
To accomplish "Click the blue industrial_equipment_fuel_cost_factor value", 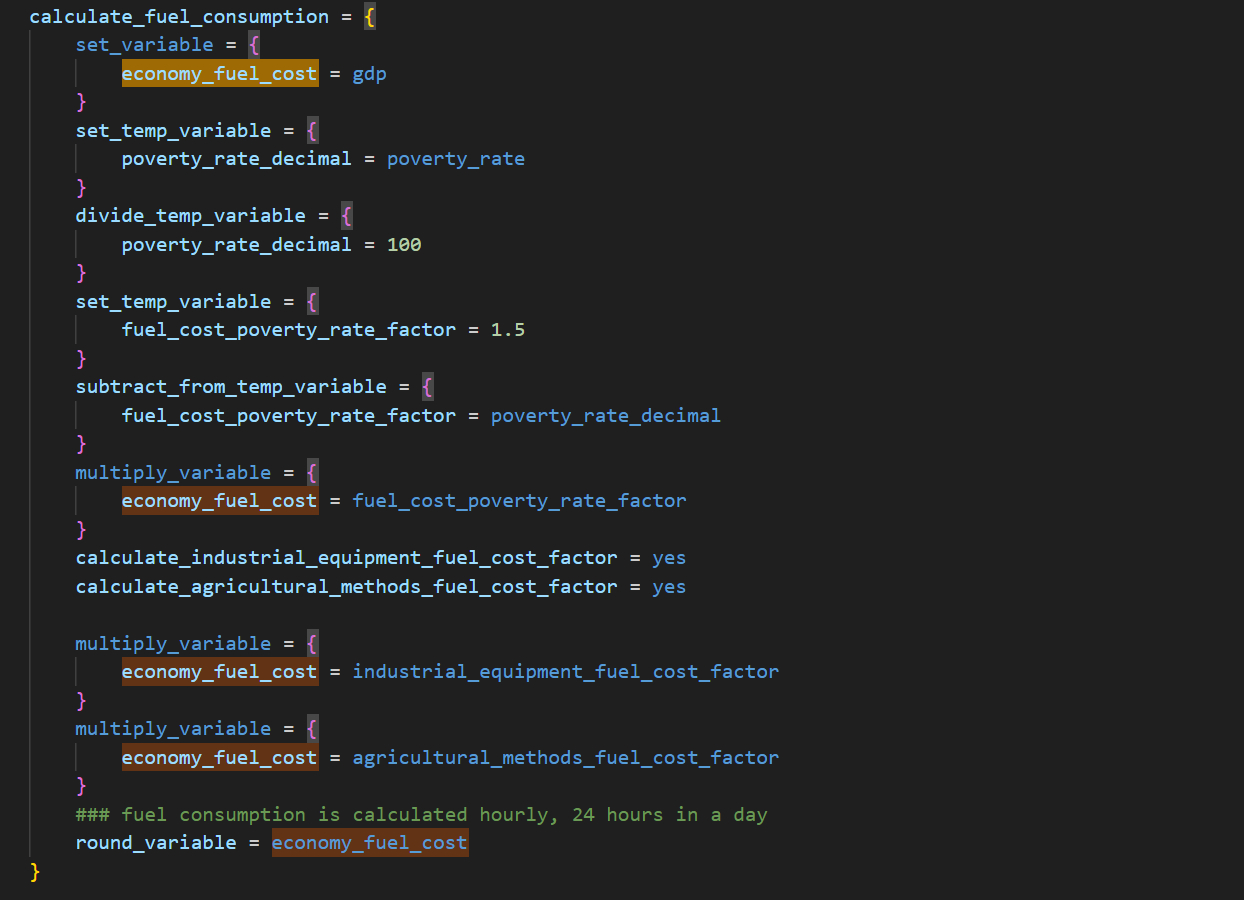I will (x=566, y=672).
